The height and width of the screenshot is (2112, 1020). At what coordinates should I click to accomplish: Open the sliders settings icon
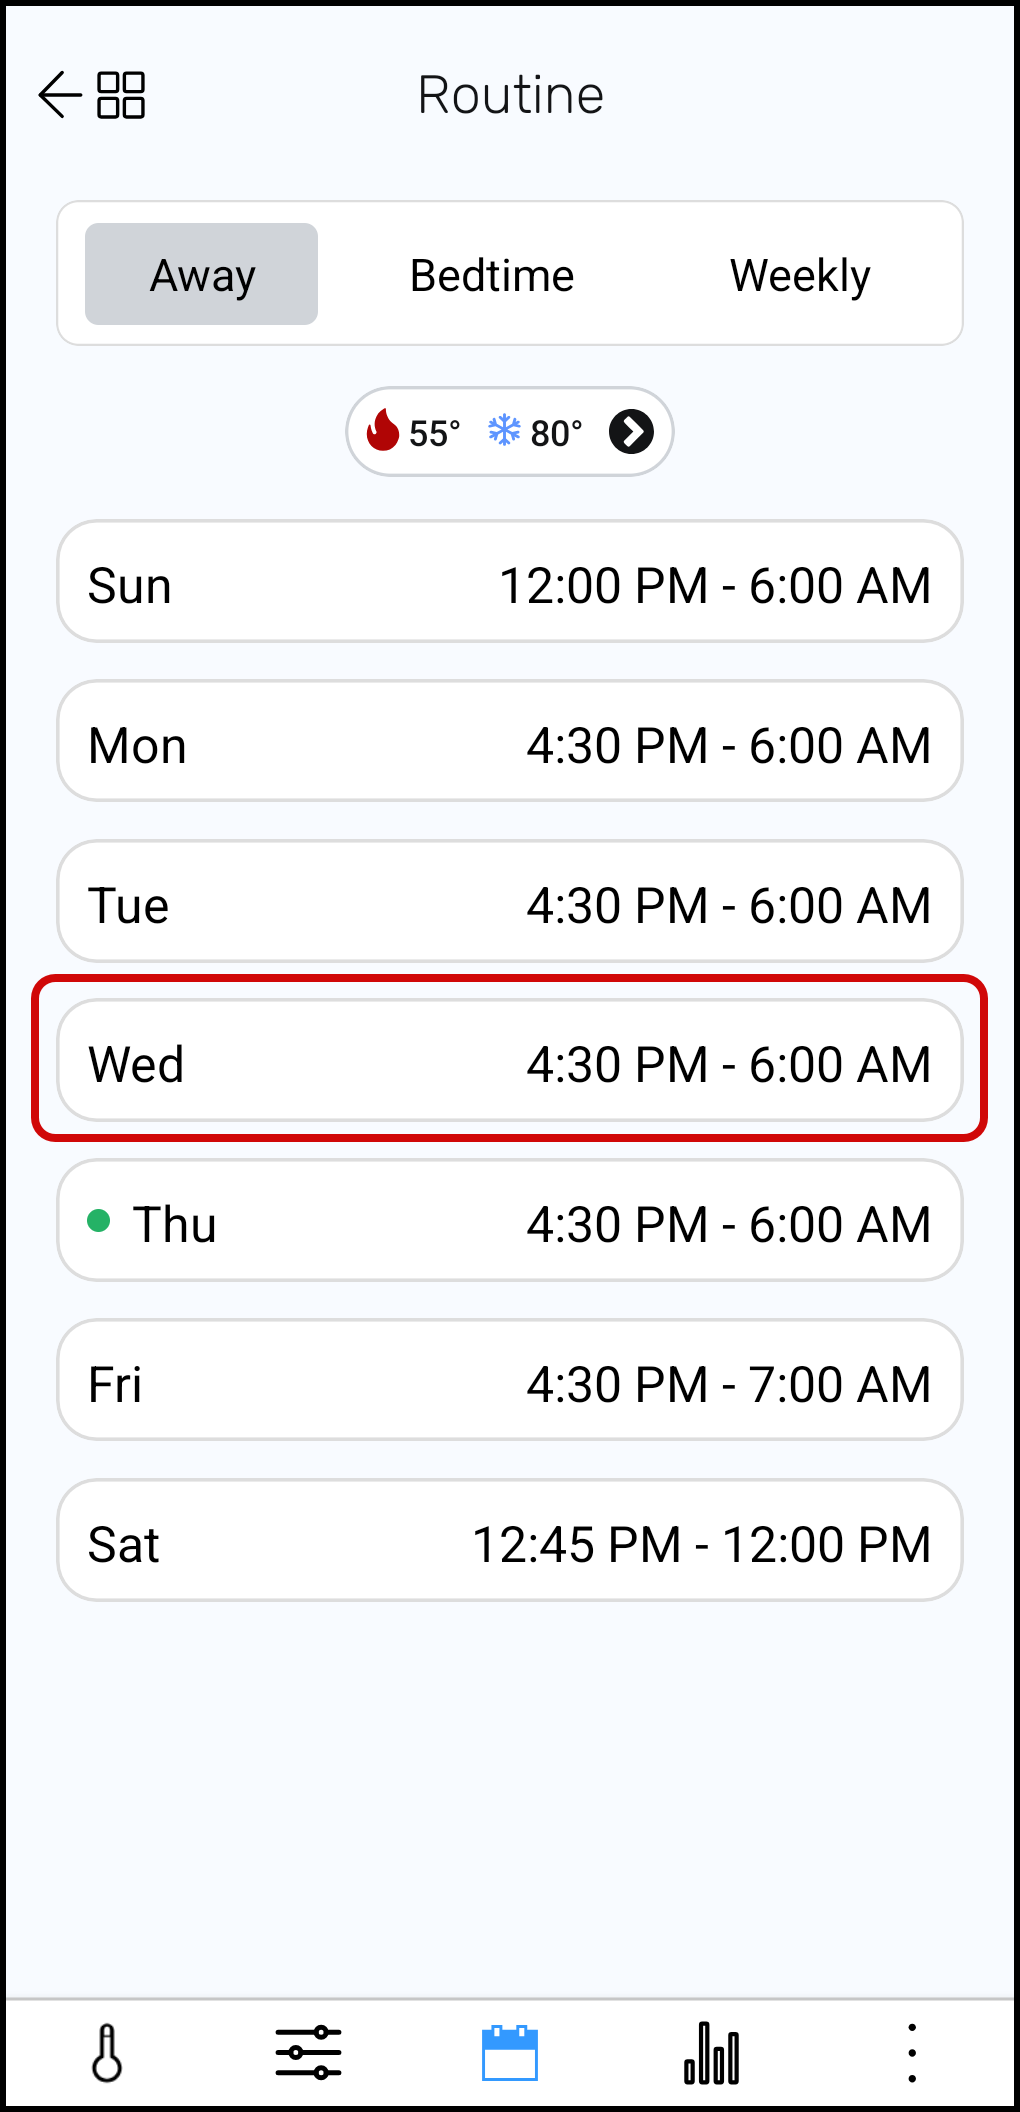308,2053
